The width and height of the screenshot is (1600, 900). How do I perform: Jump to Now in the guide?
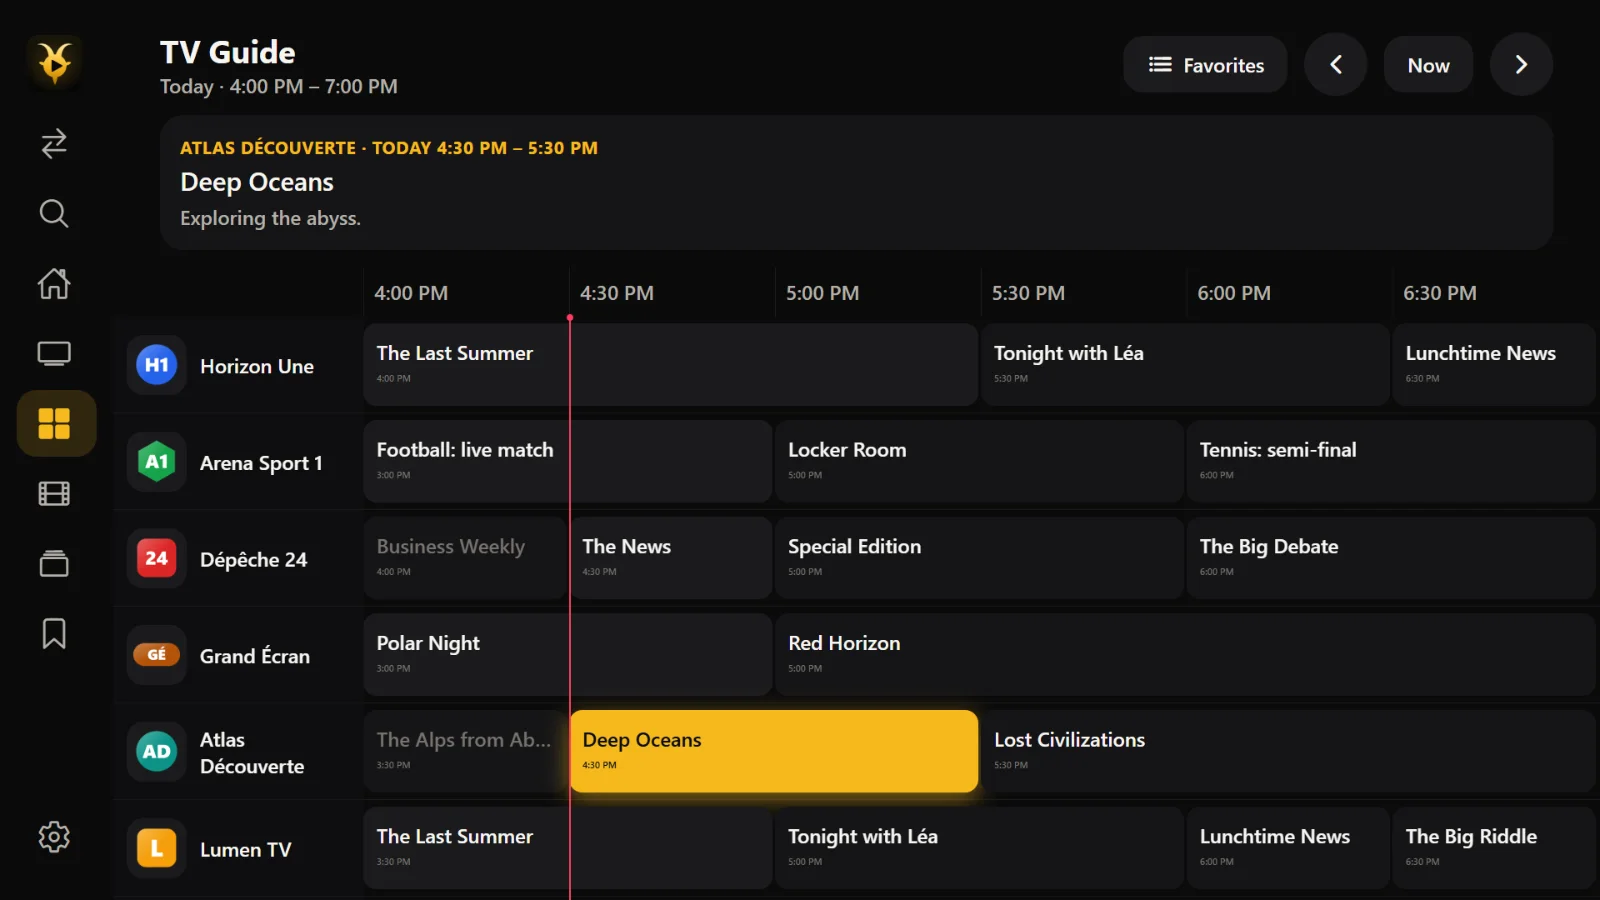(1428, 65)
